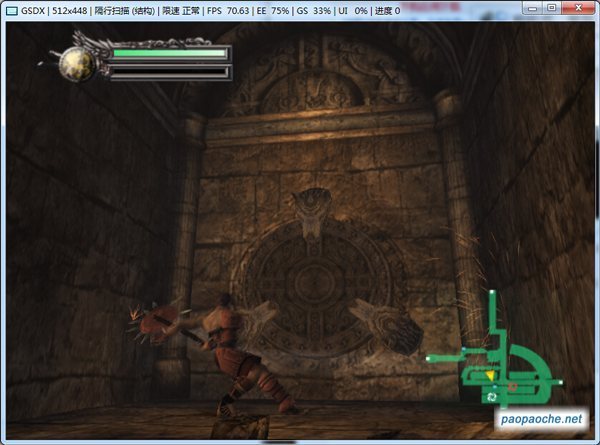Screen dimensions: 600x445
Task: Click the GSDX window icon in title bar
Action: click(x=11, y=11)
